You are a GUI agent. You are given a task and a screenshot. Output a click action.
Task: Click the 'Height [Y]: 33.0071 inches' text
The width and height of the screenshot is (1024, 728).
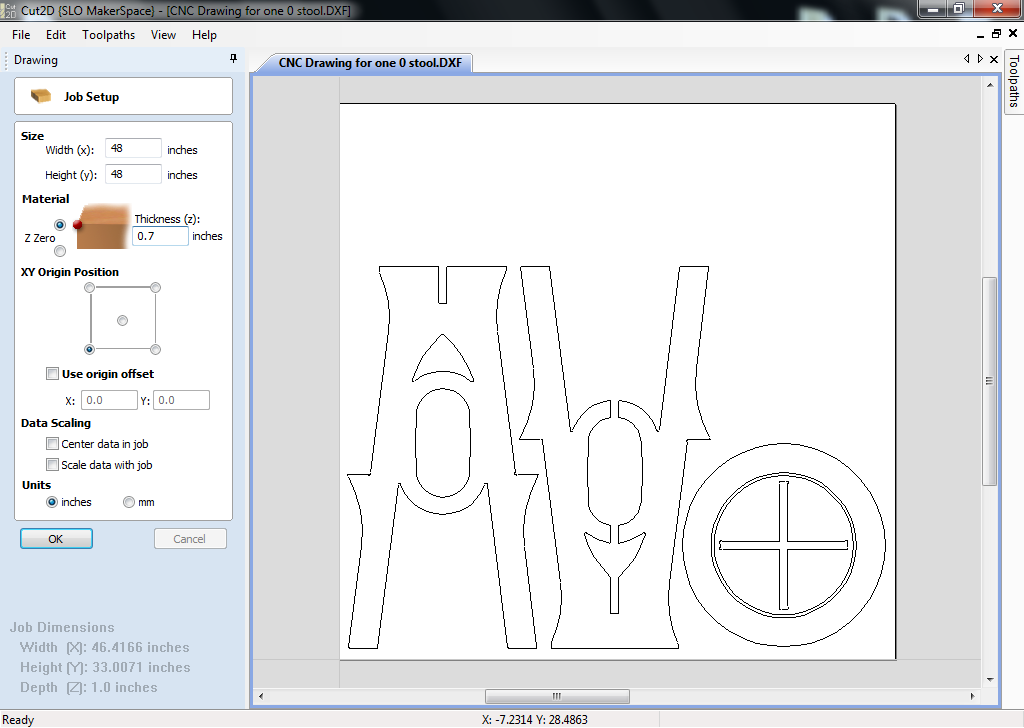pyautogui.click(x=105, y=667)
